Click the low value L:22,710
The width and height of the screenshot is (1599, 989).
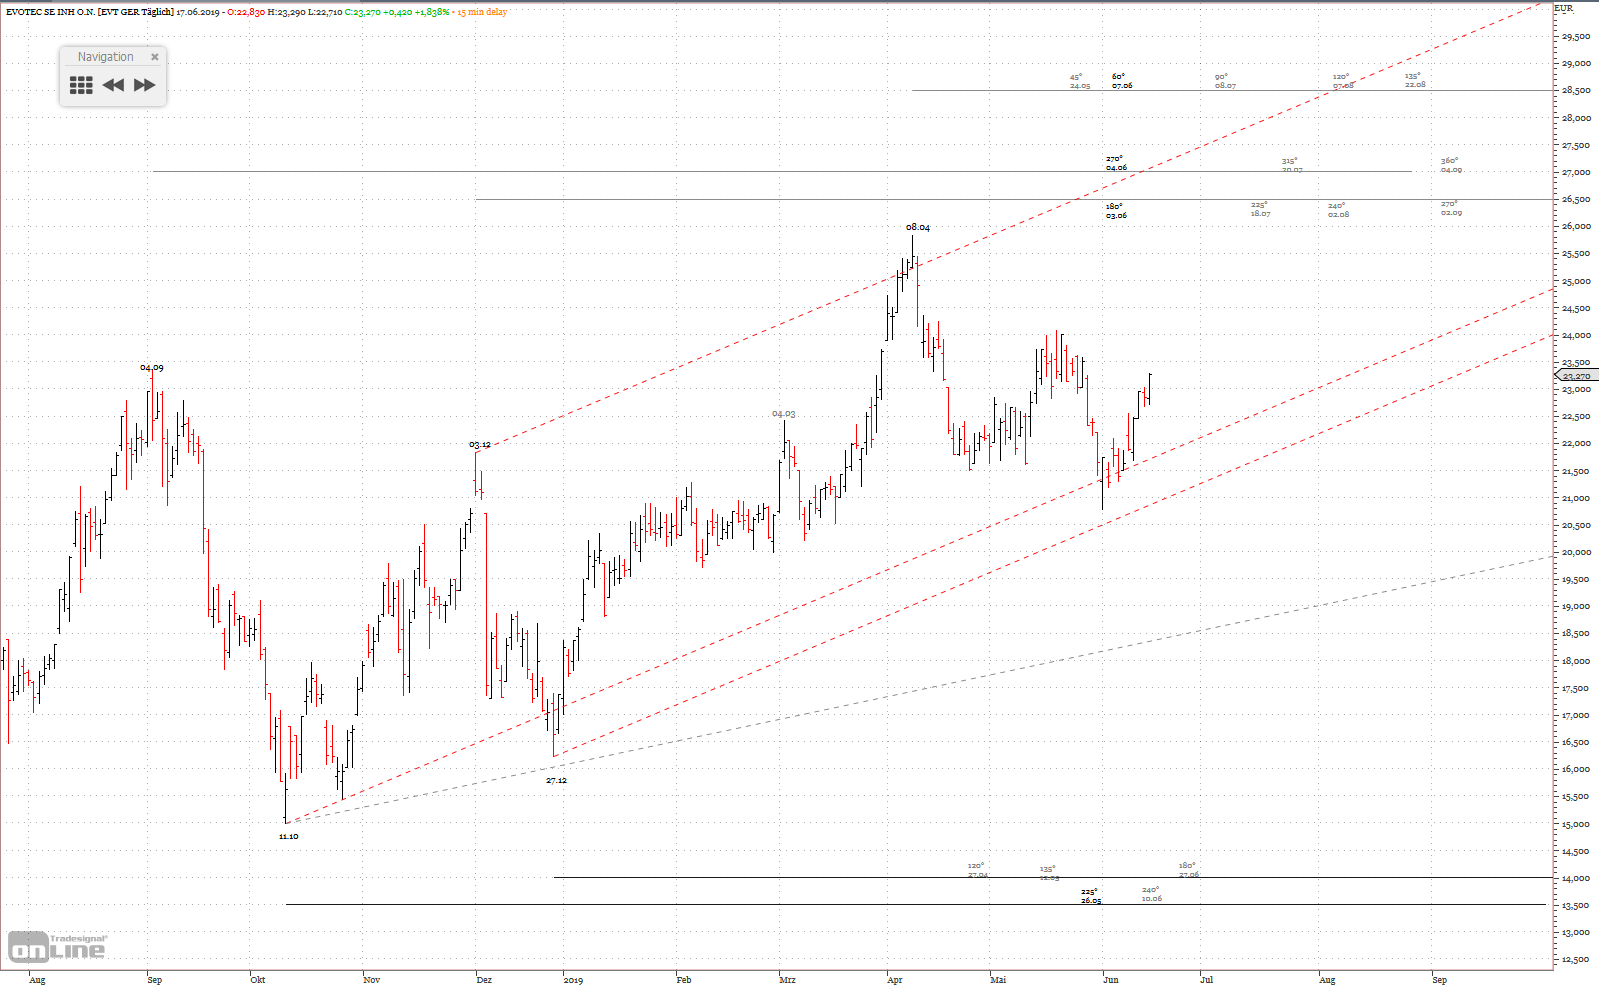(324, 12)
